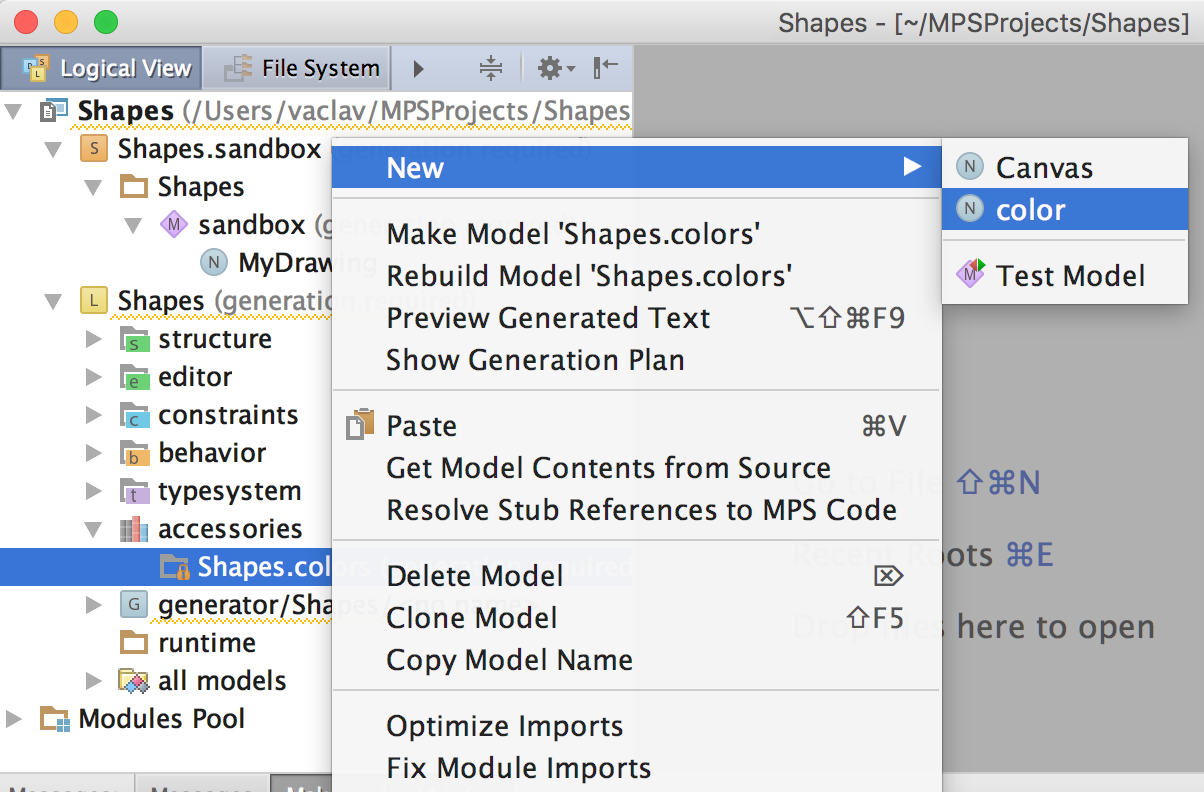The image size is (1204, 792).
Task: Click the structure model folder icon
Action: tap(133, 339)
